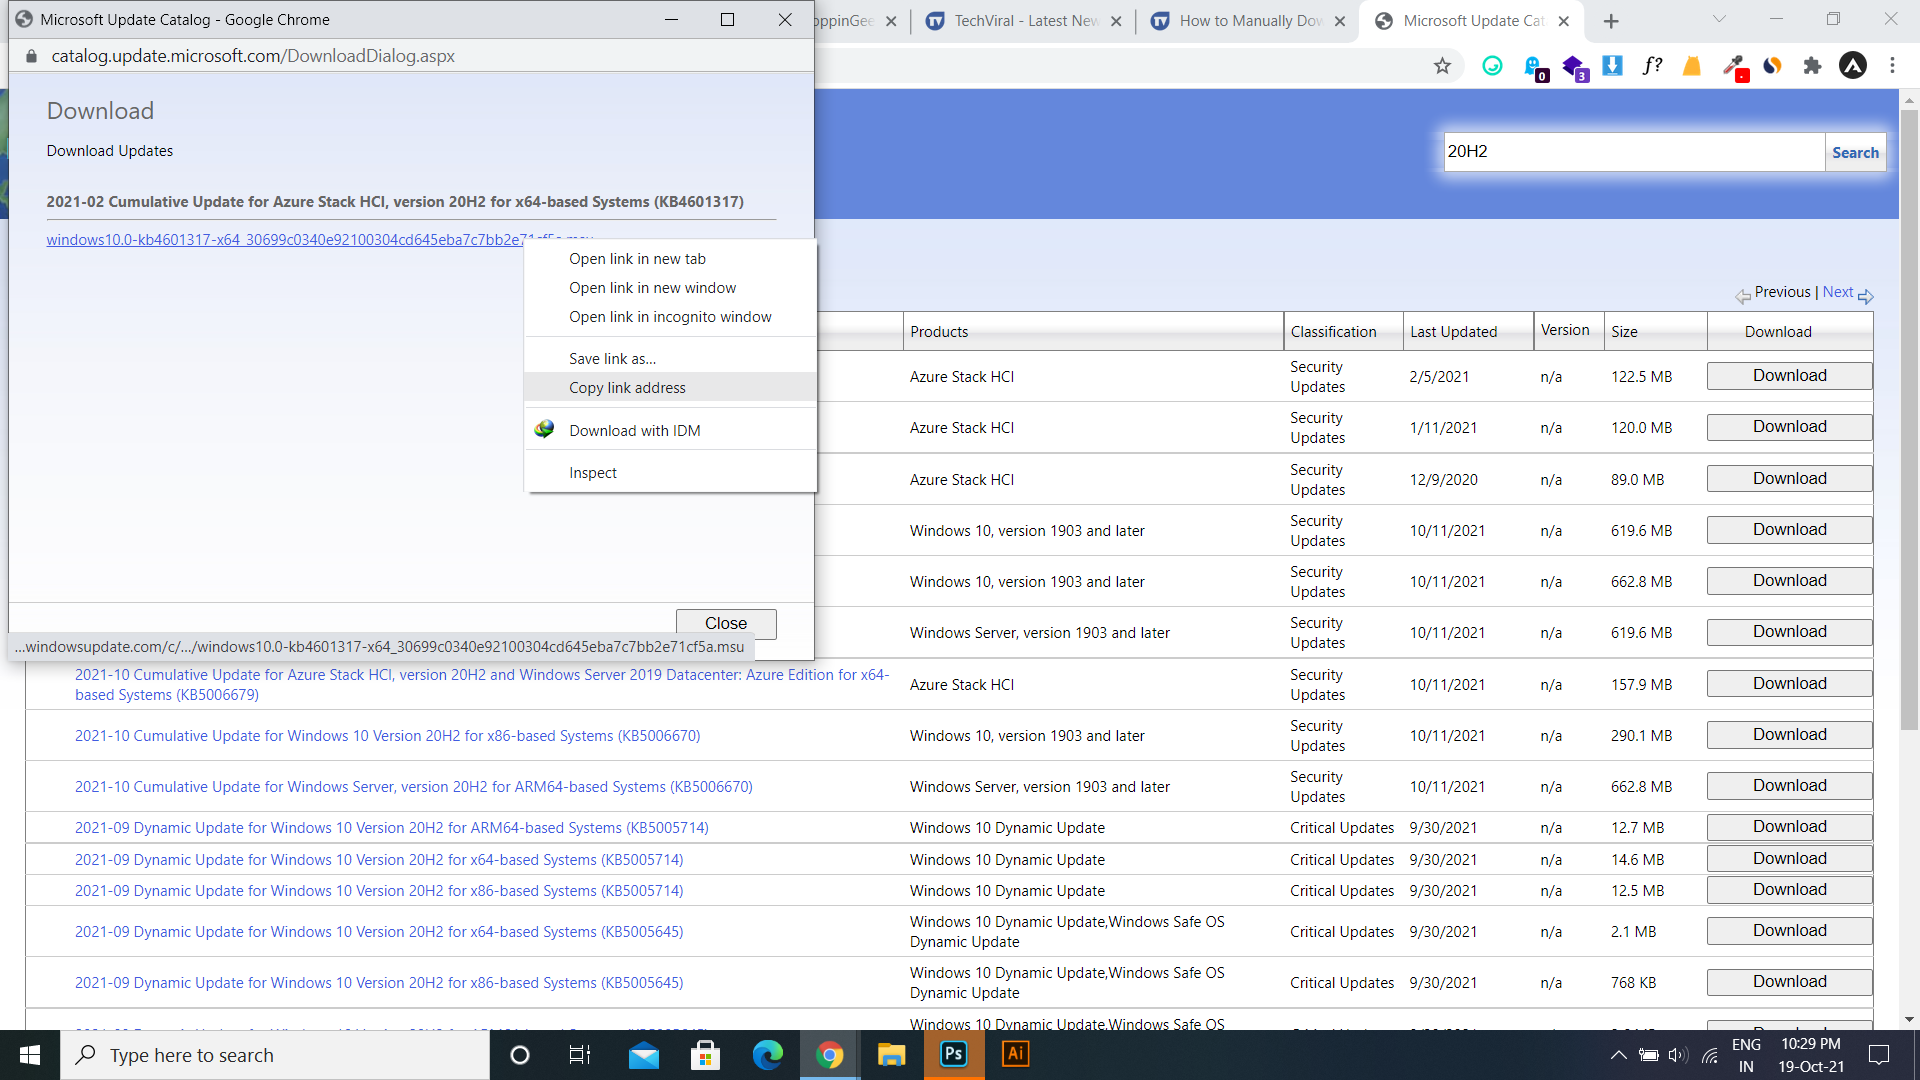Close the TechViral tab
This screenshot has width=1920, height=1080.
tap(1116, 21)
